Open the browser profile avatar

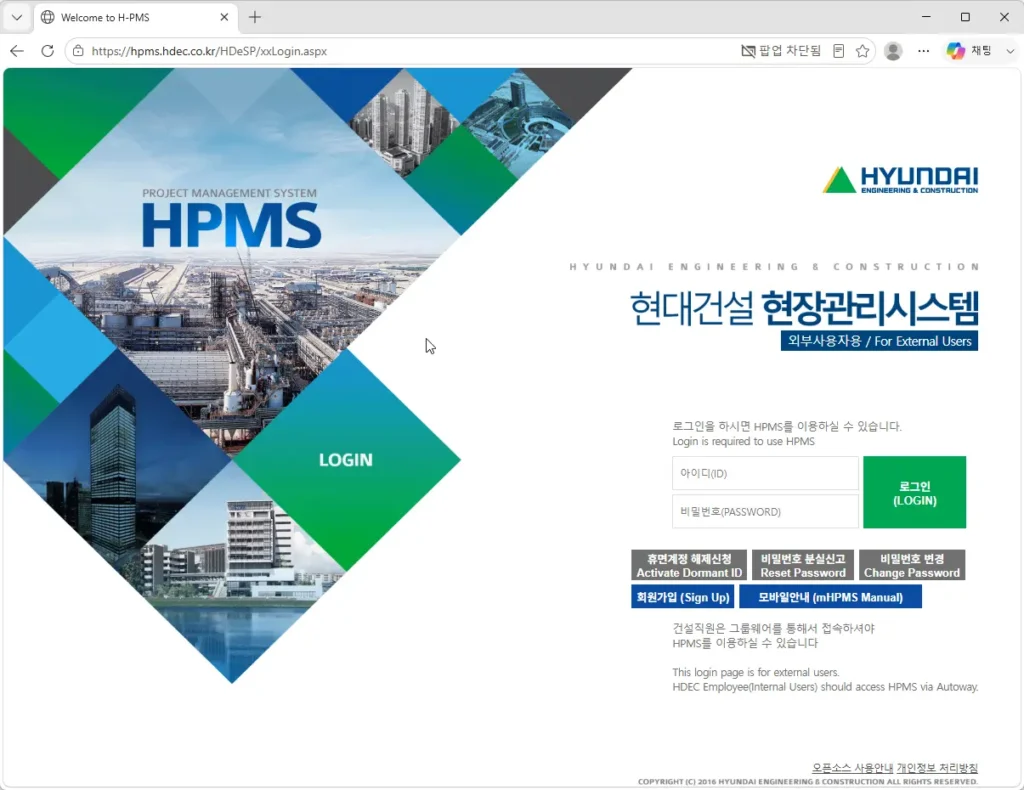click(893, 51)
